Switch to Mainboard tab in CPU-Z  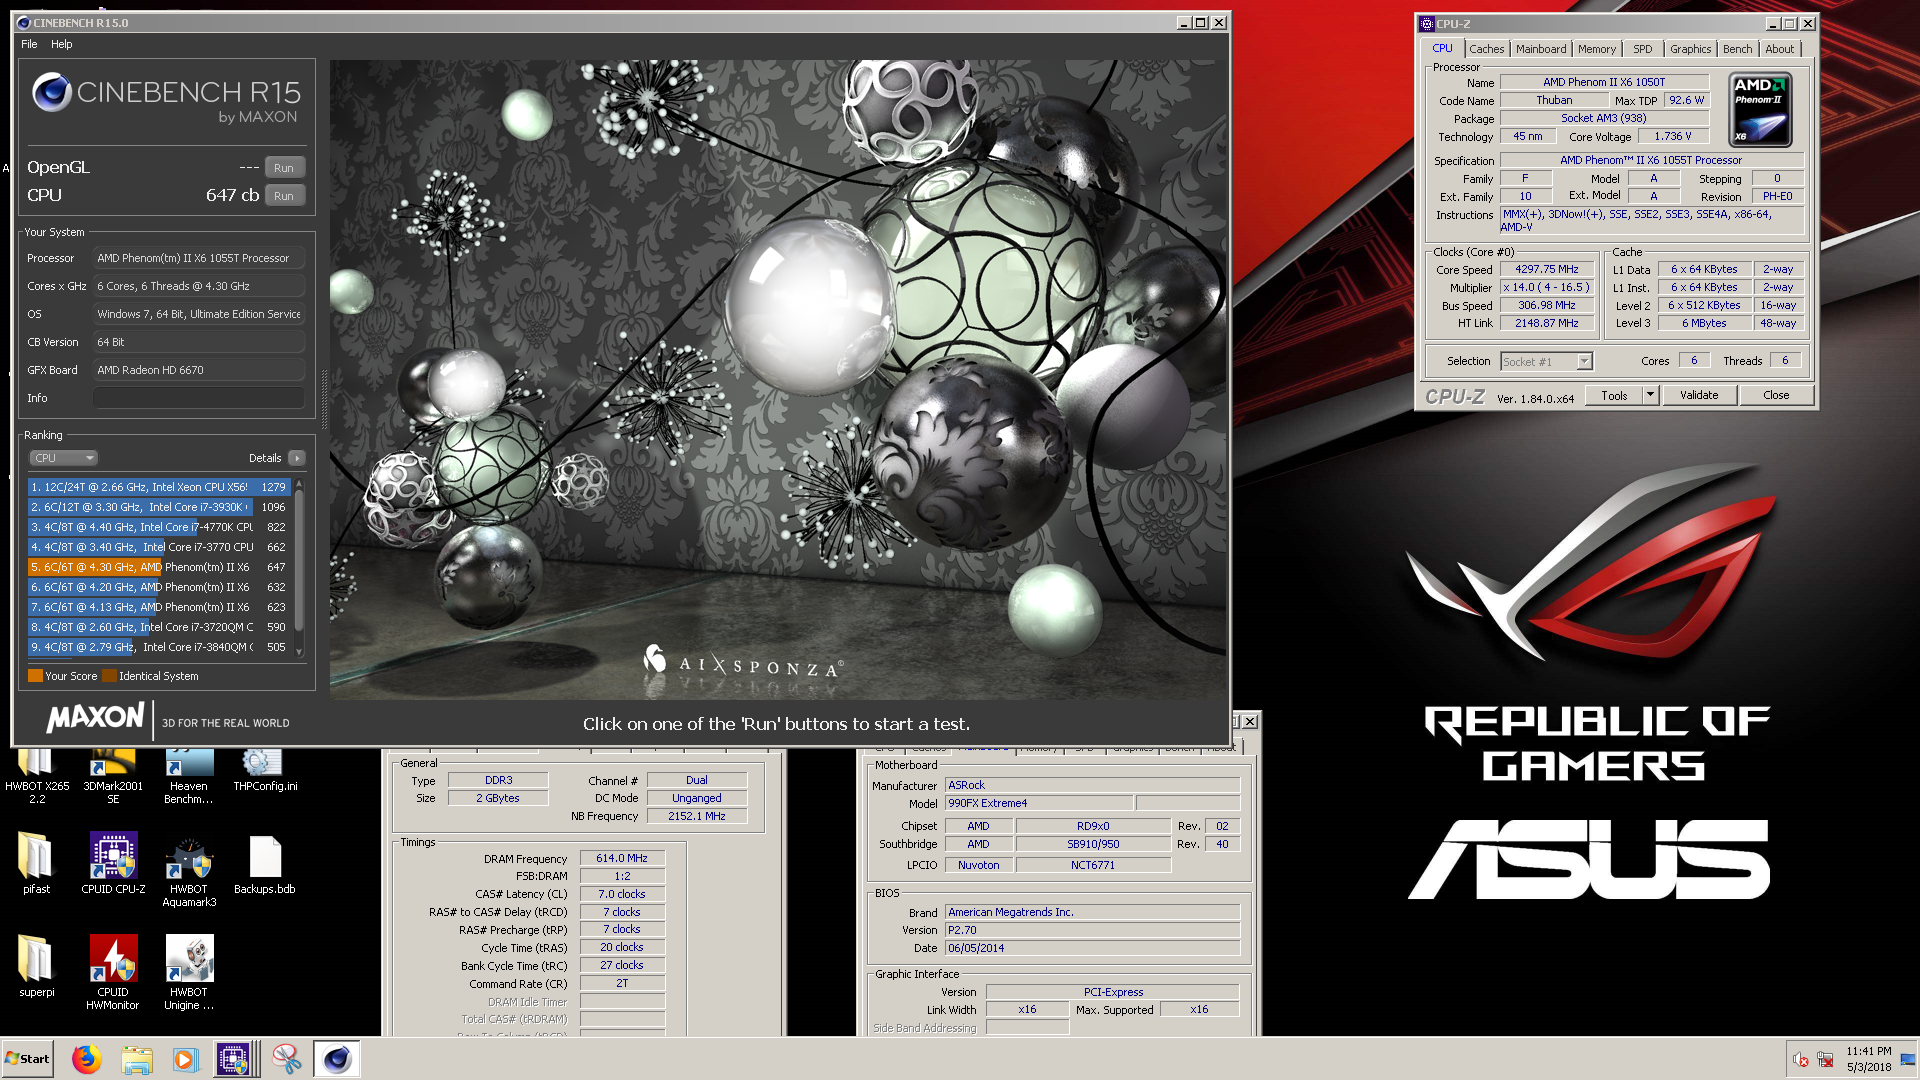tap(1541, 49)
